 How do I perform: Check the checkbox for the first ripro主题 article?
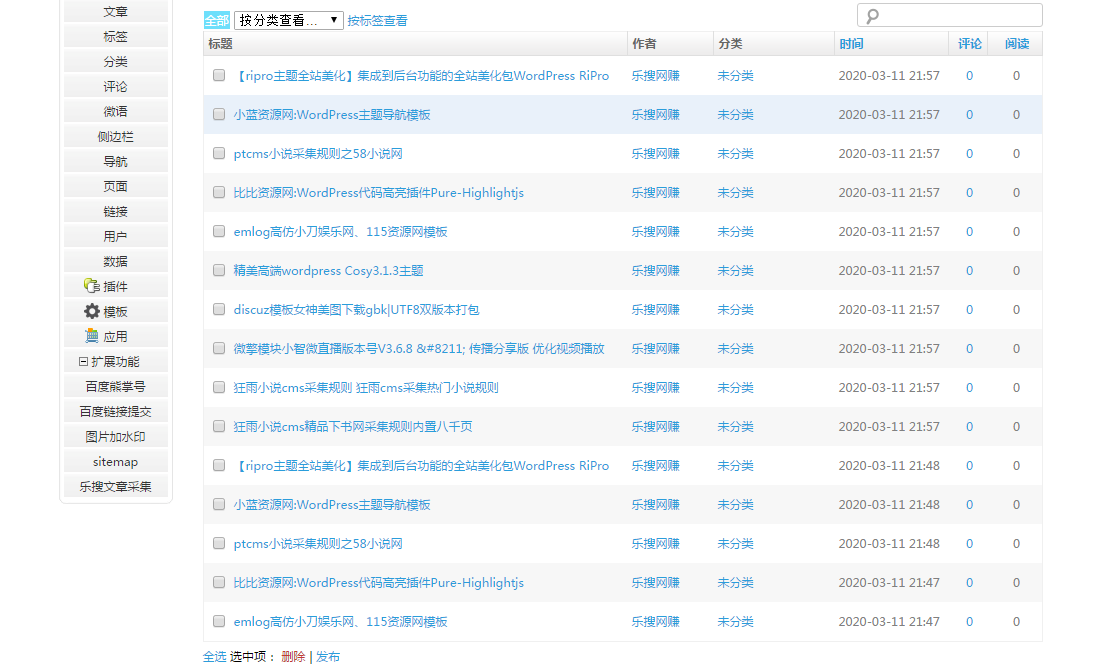[x=218, y=75]
